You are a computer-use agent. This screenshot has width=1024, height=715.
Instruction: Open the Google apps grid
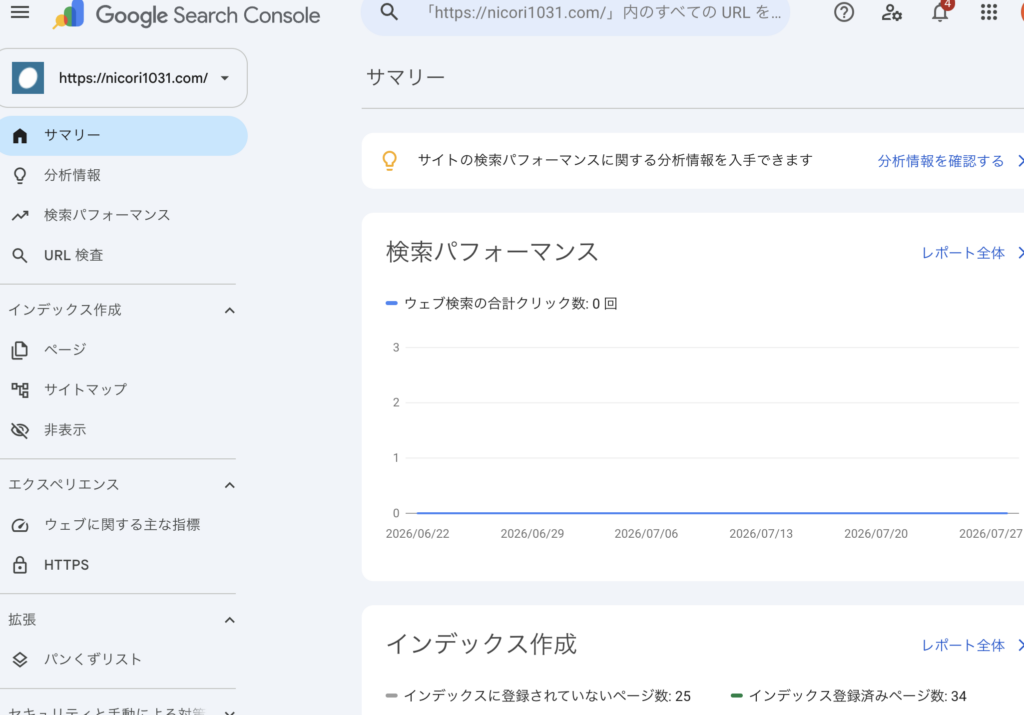tap(989, 12)
